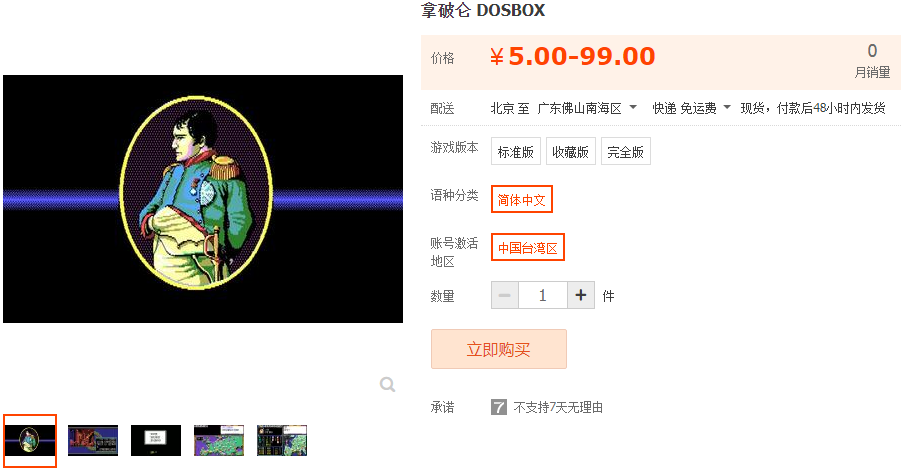Click the magnifier zoom icon under the image

pos(387,385)
